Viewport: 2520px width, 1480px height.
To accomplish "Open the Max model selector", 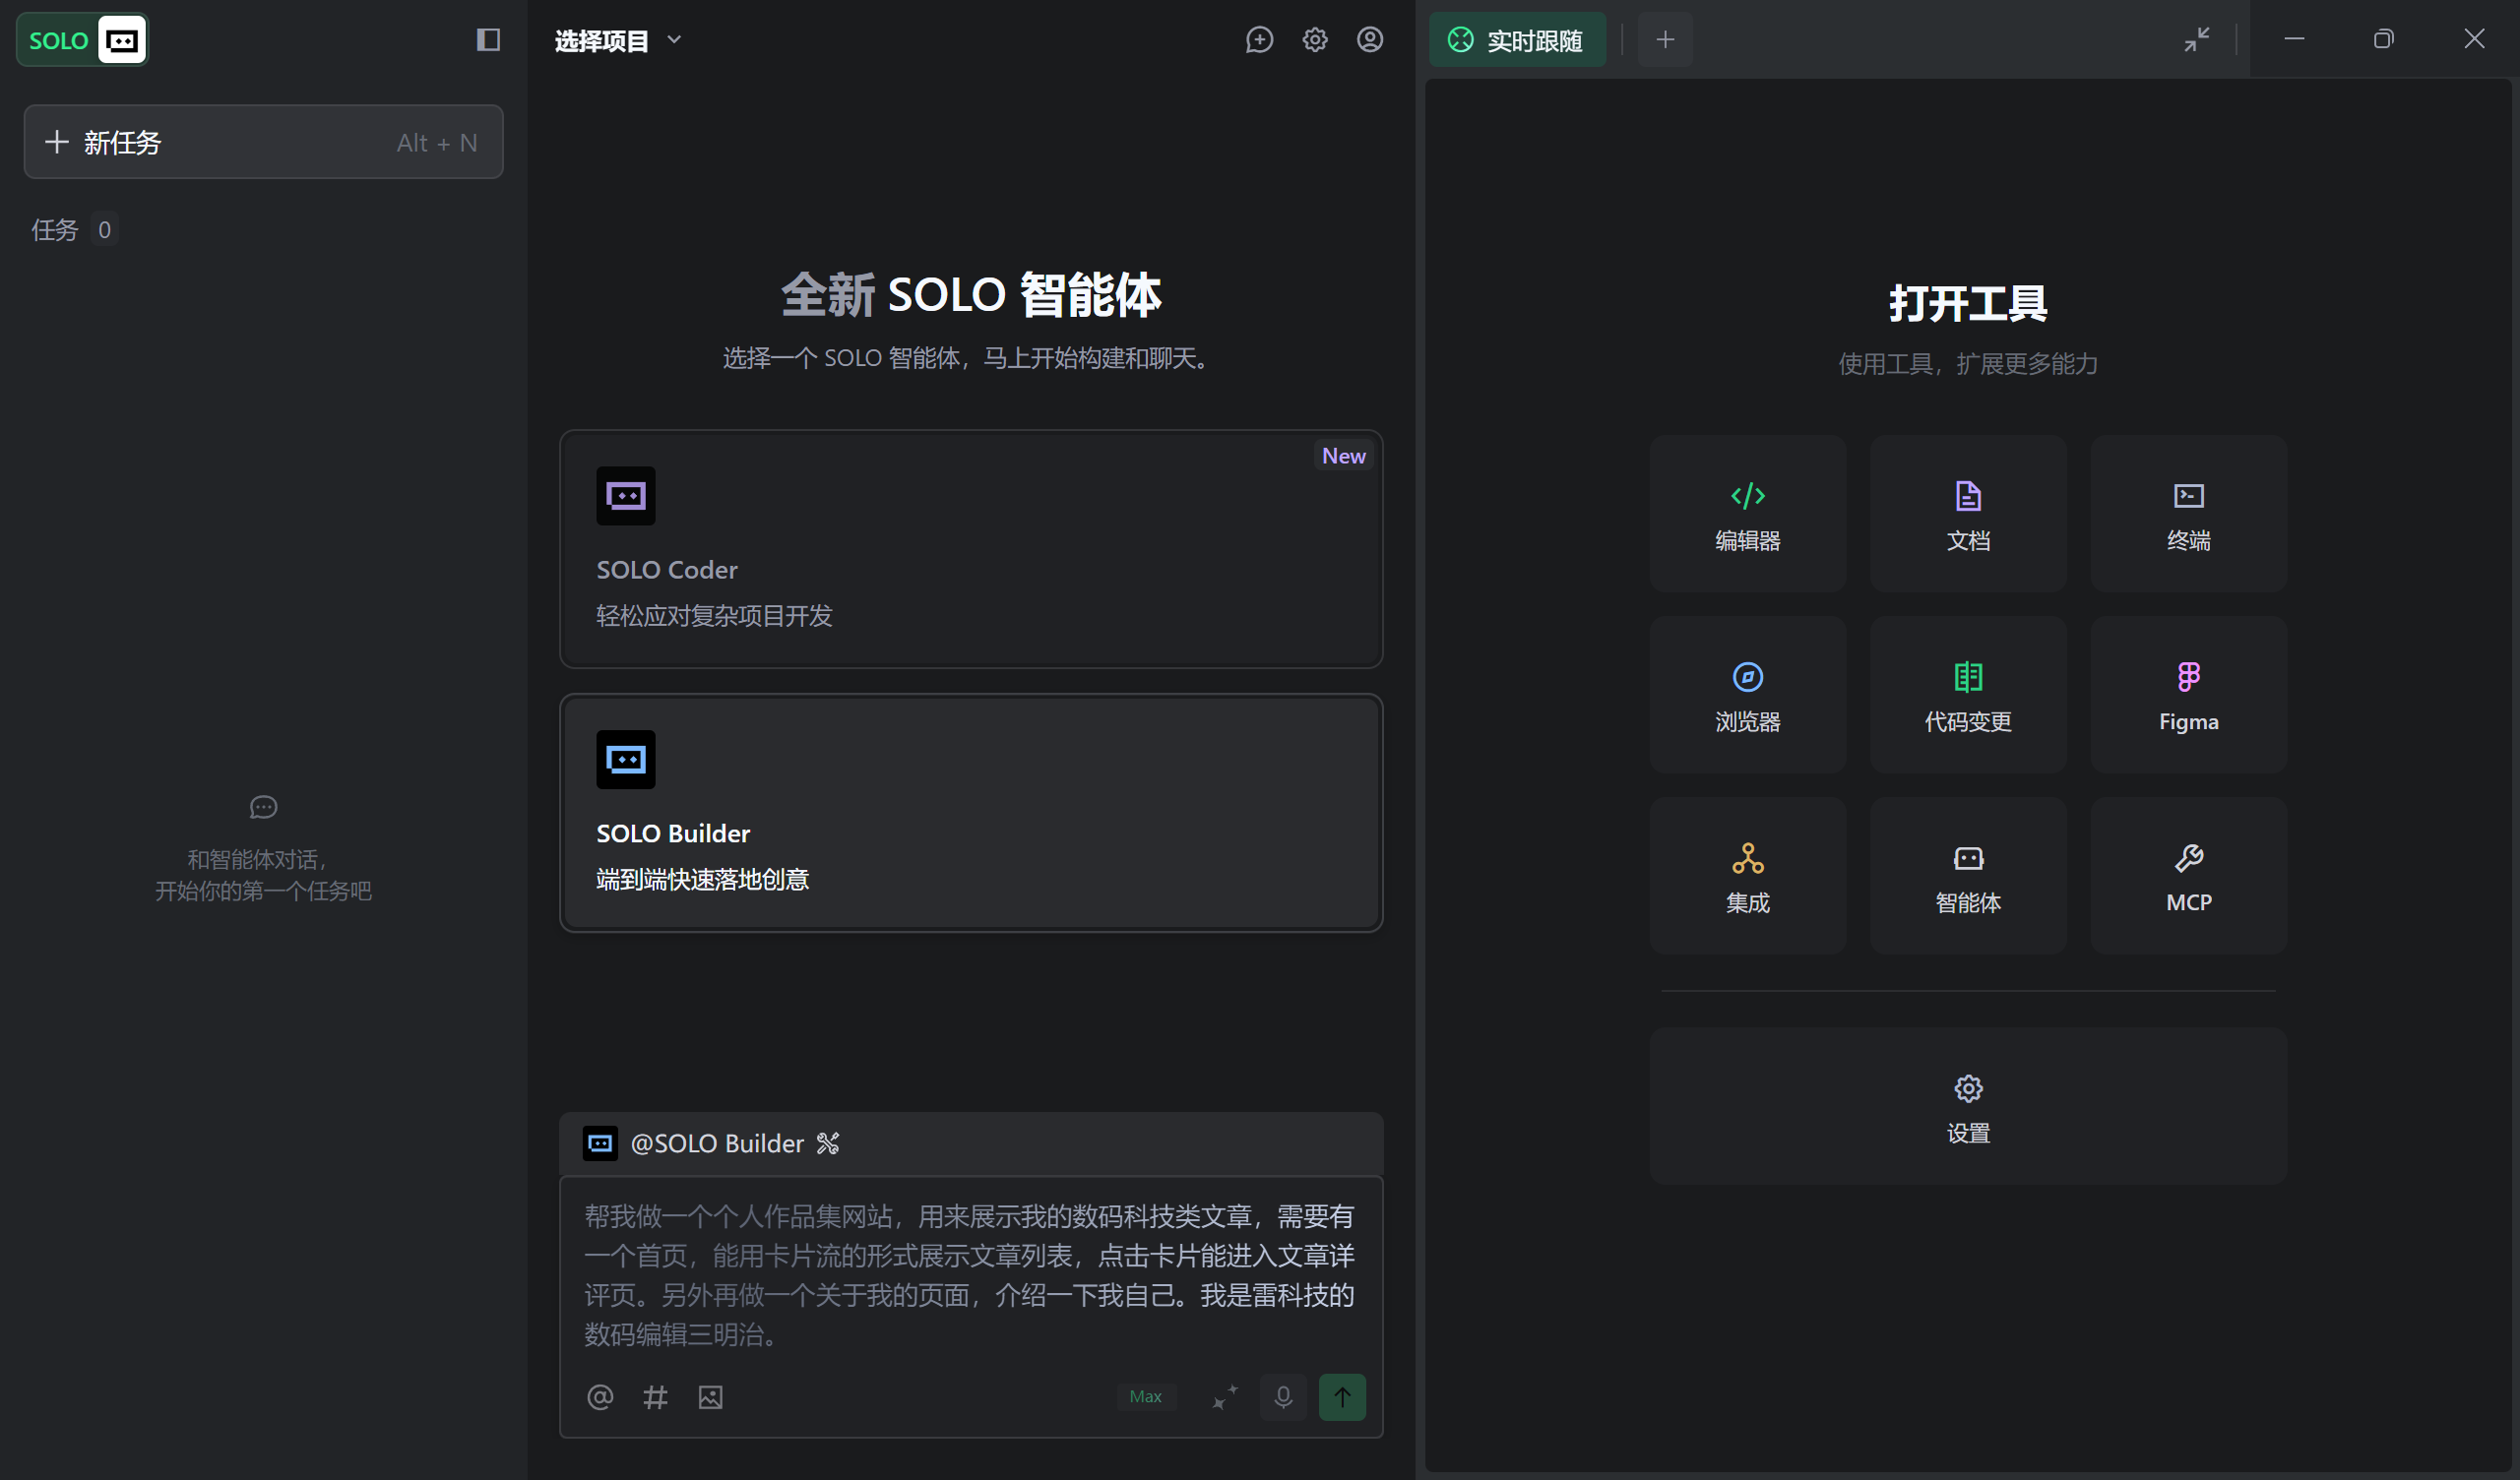I will point(1146,1396).
